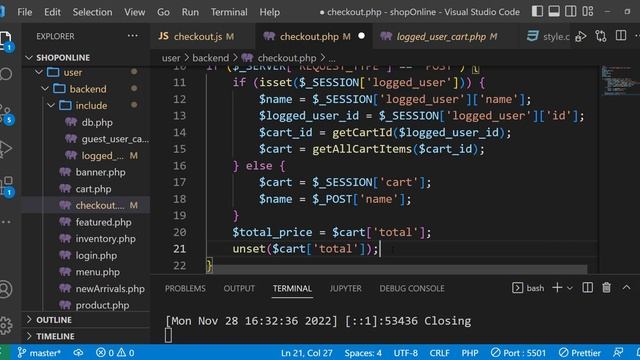Select the bash terminal label
Screen dimensions: 640x360
point(528,288)
